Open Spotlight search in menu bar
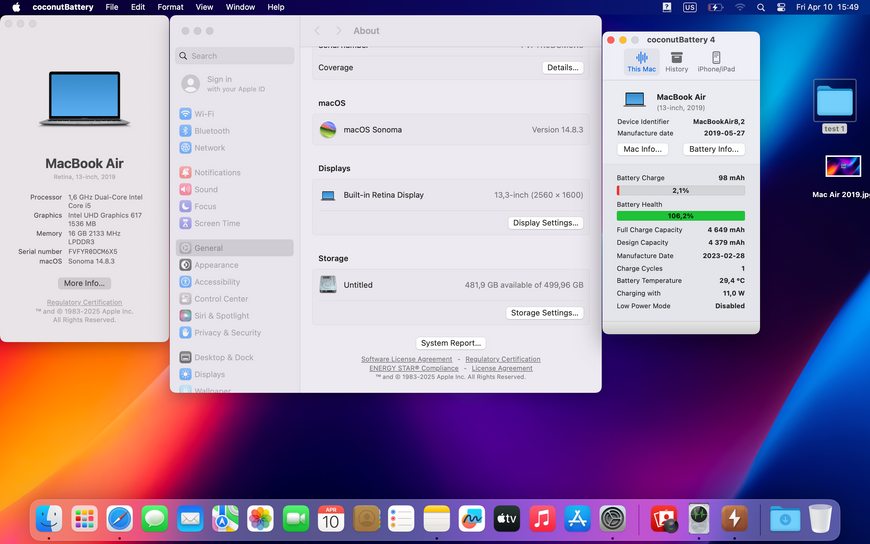 pyautogui.click(x=761, y=7)
